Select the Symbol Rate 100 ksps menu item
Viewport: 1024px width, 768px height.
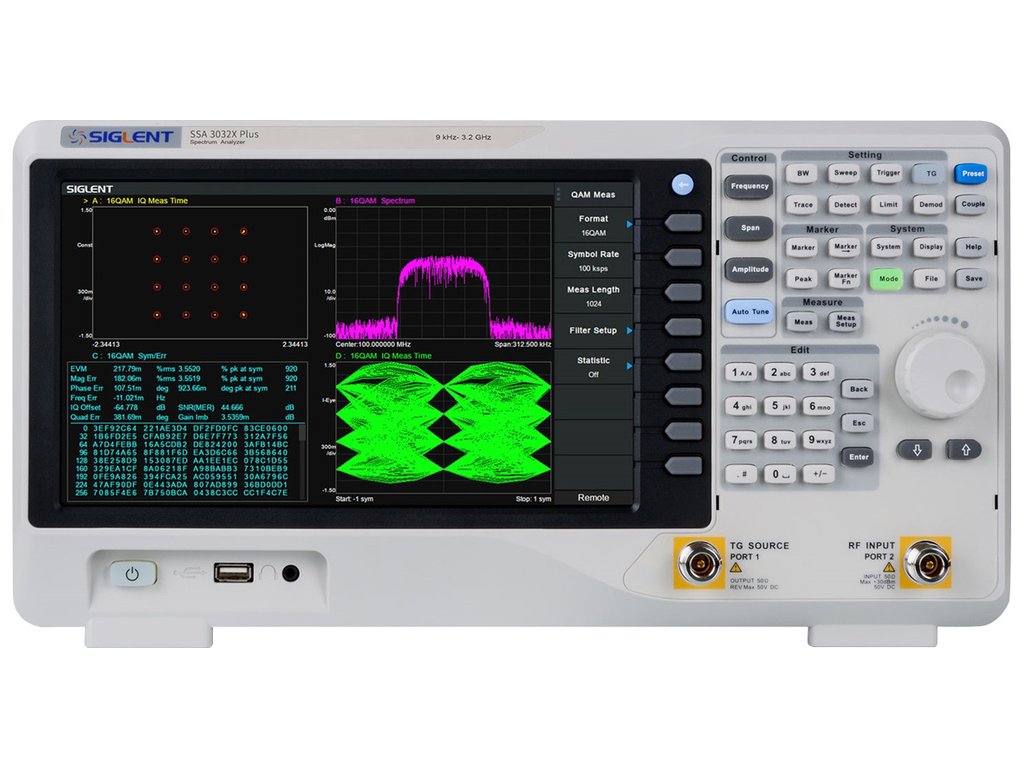point(593,261)
